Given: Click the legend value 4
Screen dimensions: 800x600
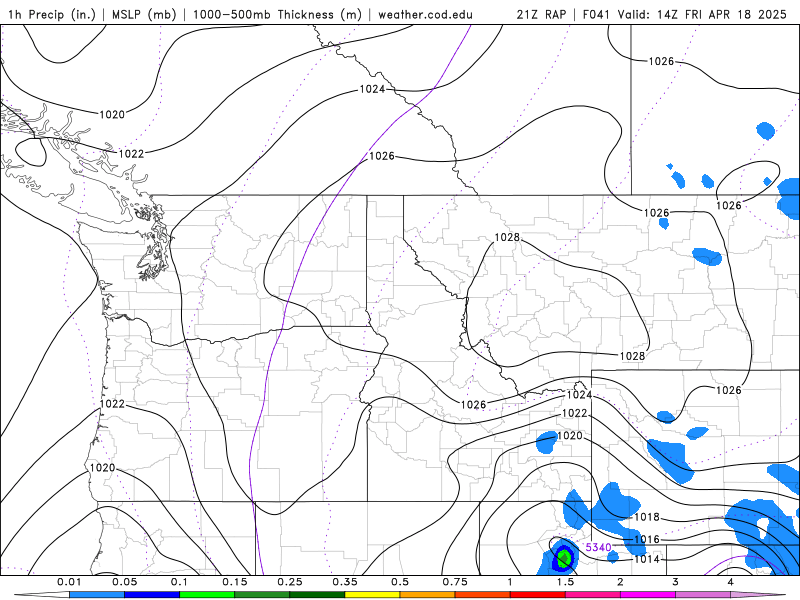Looking at the screenshot, I should pos(731,582).
